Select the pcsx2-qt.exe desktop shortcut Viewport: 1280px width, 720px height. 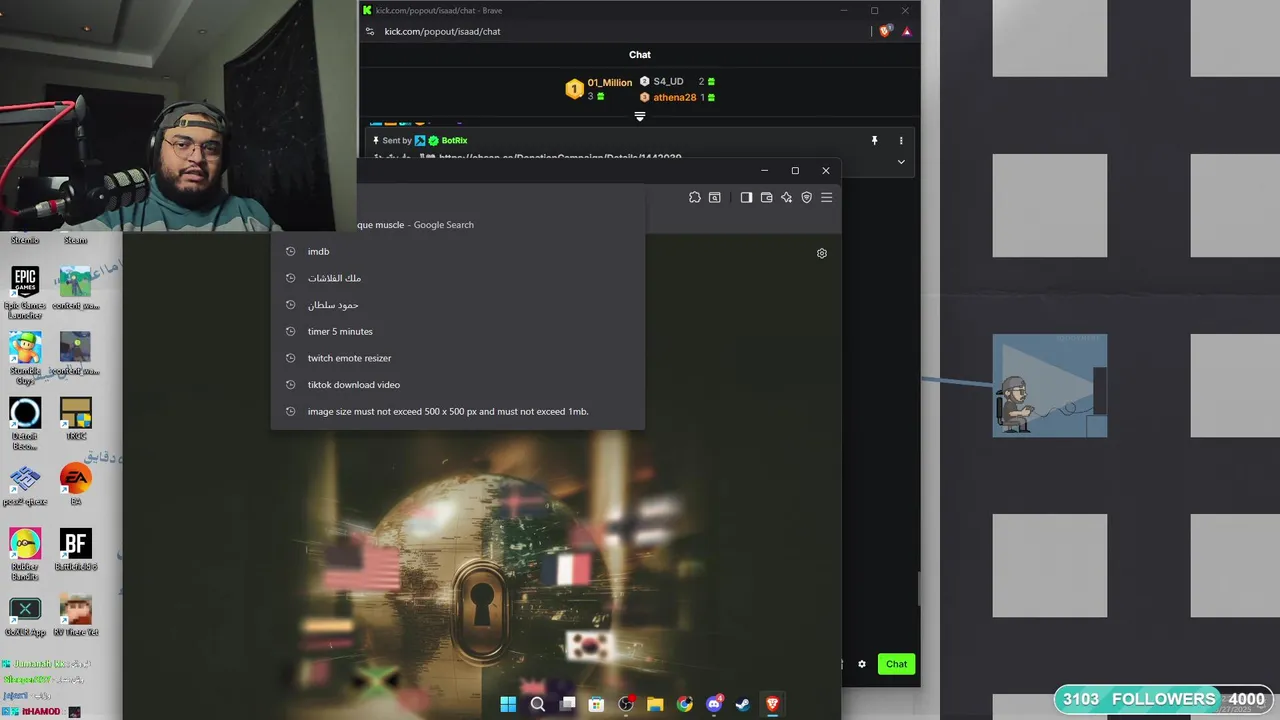point(25,486)
